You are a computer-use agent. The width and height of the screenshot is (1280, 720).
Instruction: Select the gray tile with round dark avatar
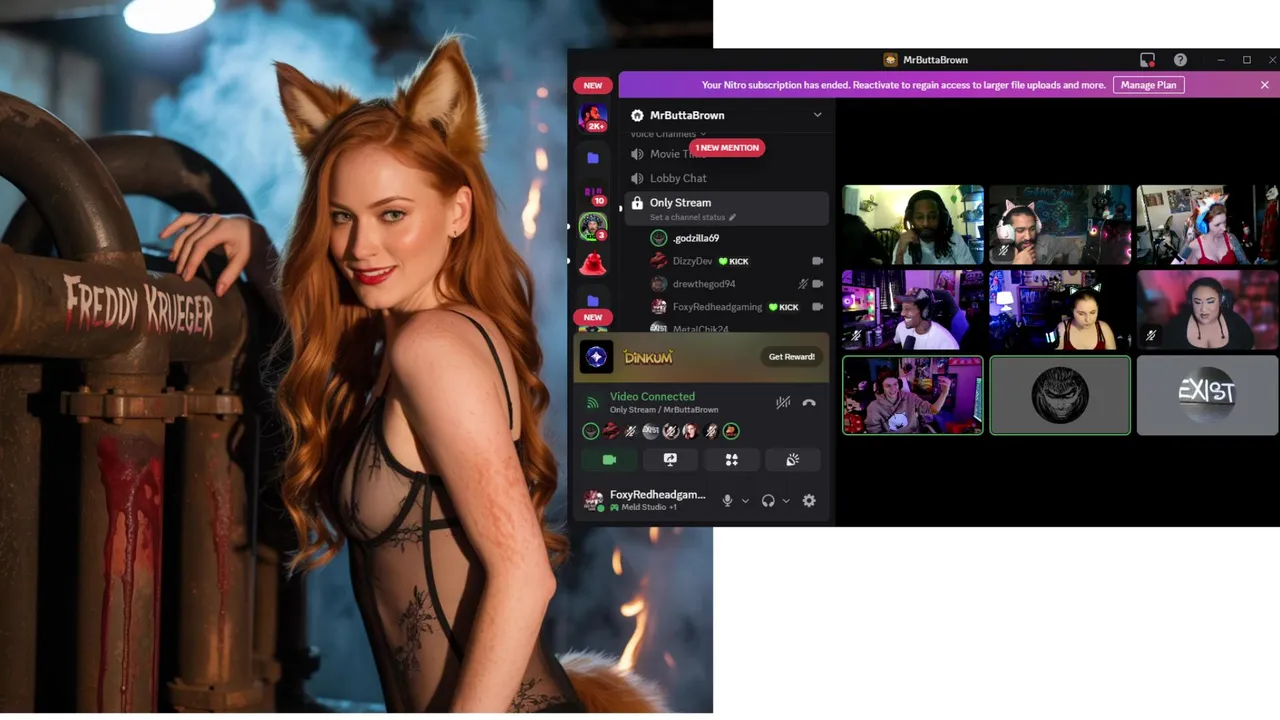1060,395
